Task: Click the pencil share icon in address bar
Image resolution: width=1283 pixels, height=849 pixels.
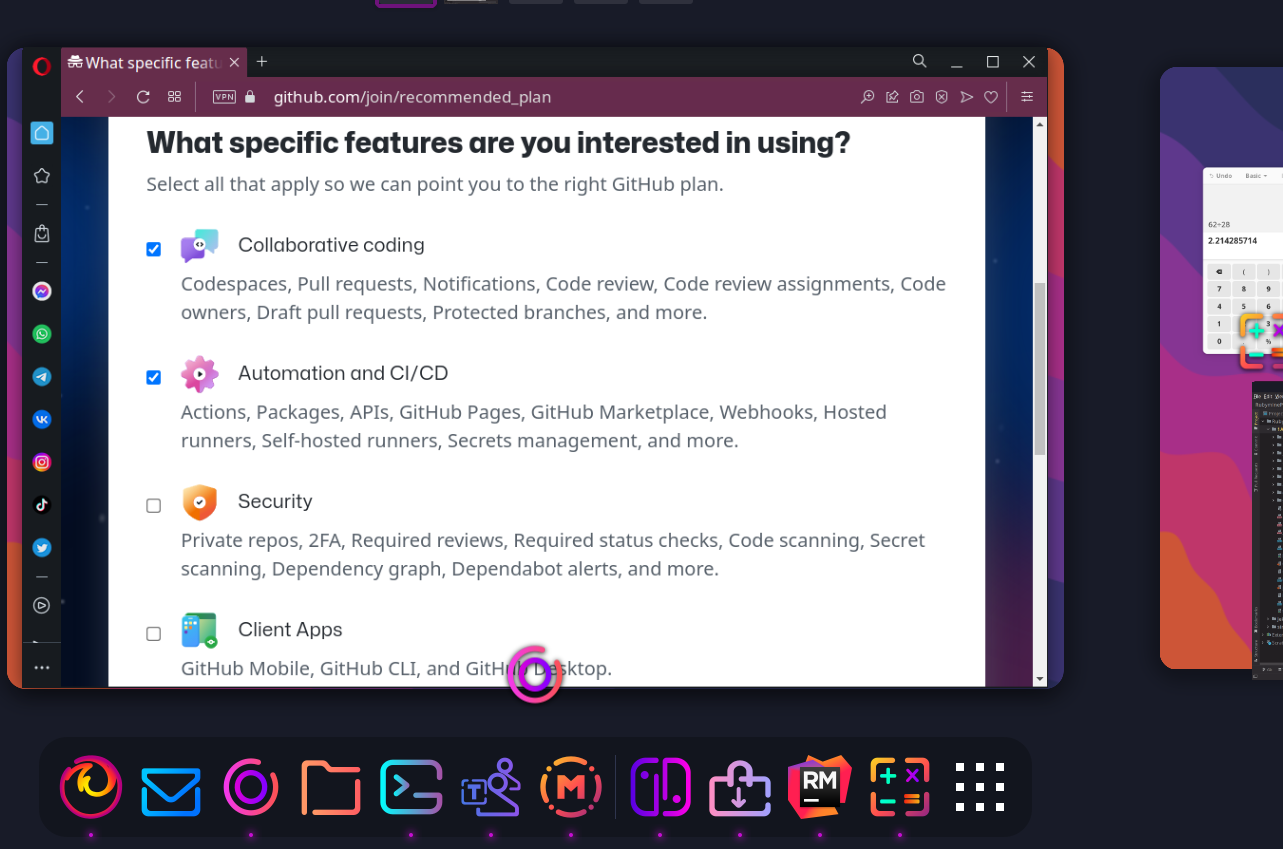Action: coord(892,97)
